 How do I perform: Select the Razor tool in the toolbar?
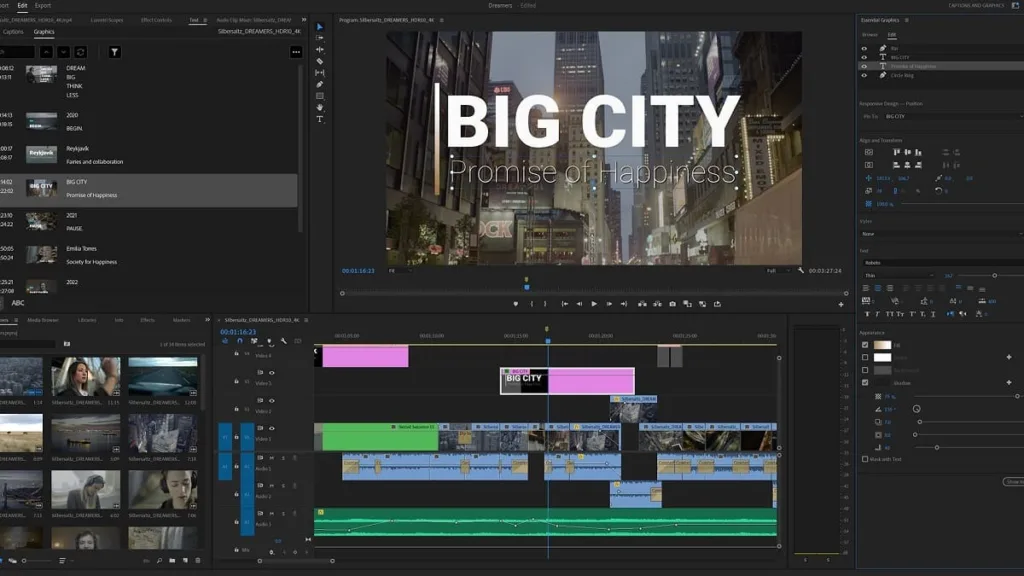pyautogui.click(x=320, y=62)
